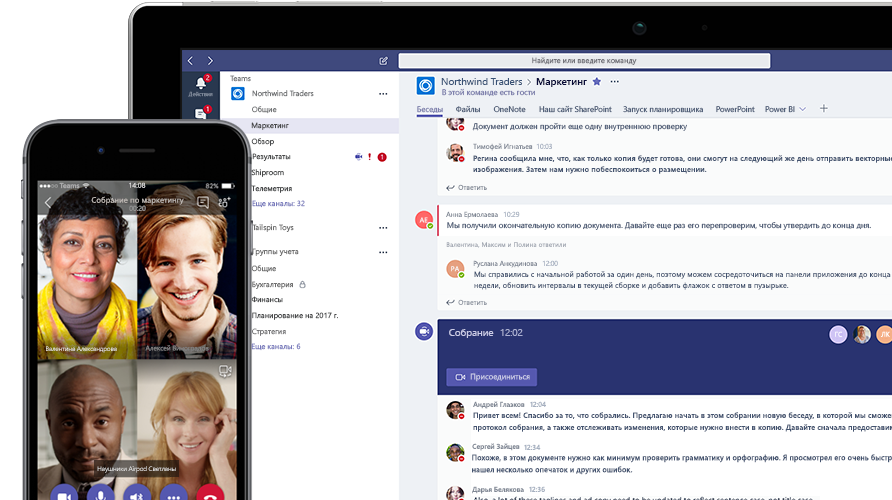This screenshot has height=500, width=892.
Task: Select the Общие channel under Northwind Traders
Action: click(x=264, y=109)
